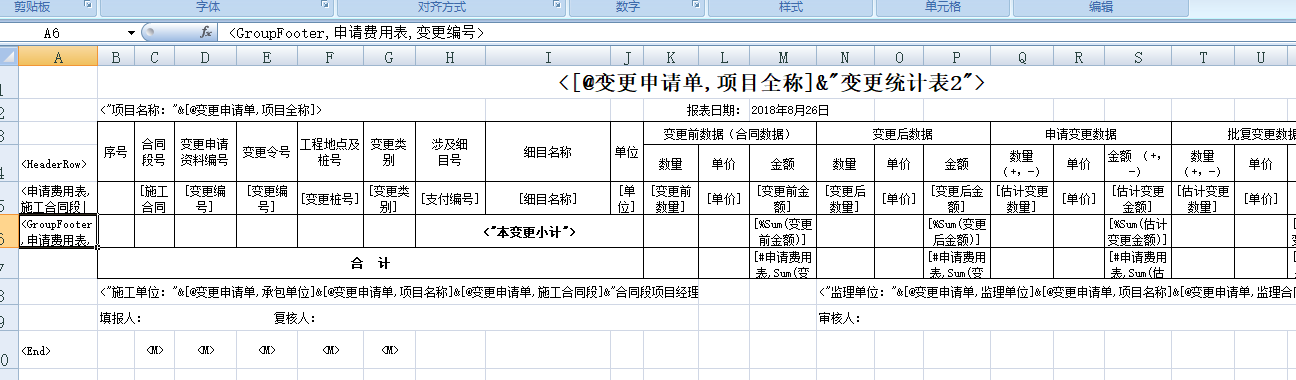
Task: Select the 申请变更数据 header cell
Action: click(x=1081, y=133)
